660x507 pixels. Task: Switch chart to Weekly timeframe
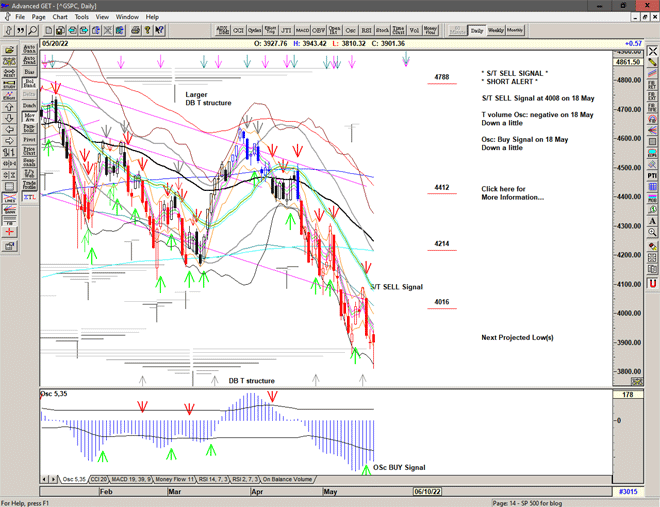tap(495, 31)
